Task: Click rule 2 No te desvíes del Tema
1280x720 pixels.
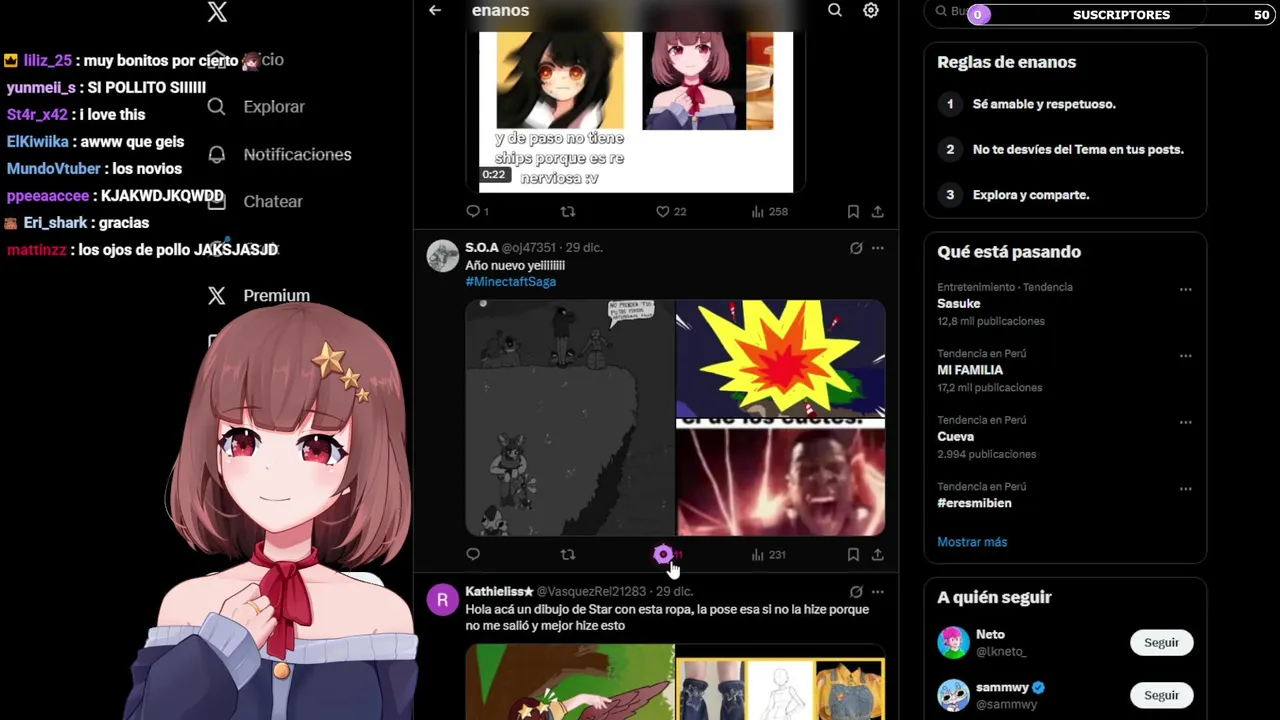Action: (x=1078, y=150)
